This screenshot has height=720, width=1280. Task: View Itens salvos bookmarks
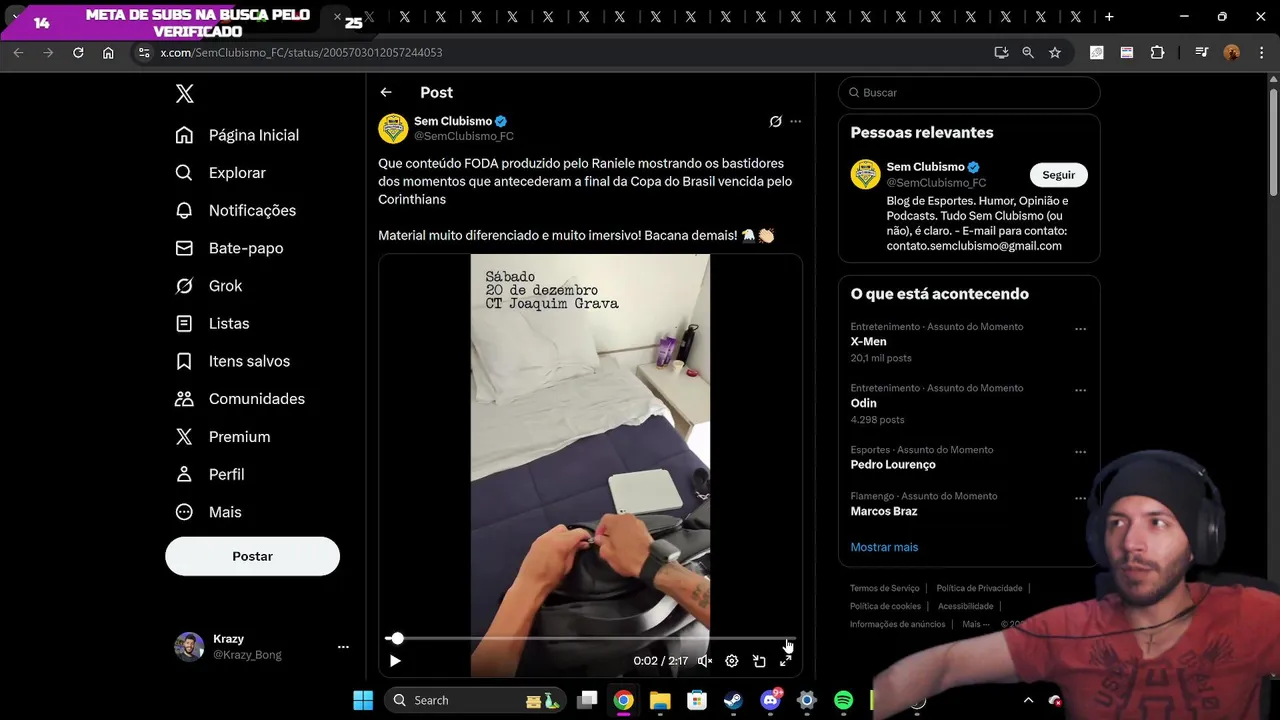click(232, 361)
